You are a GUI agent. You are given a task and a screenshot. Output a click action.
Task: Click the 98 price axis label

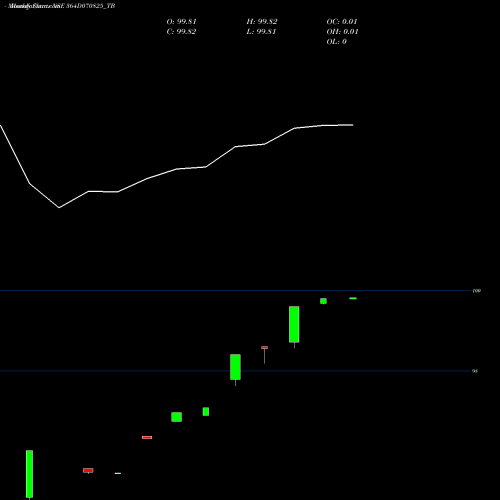coord(475,371)
